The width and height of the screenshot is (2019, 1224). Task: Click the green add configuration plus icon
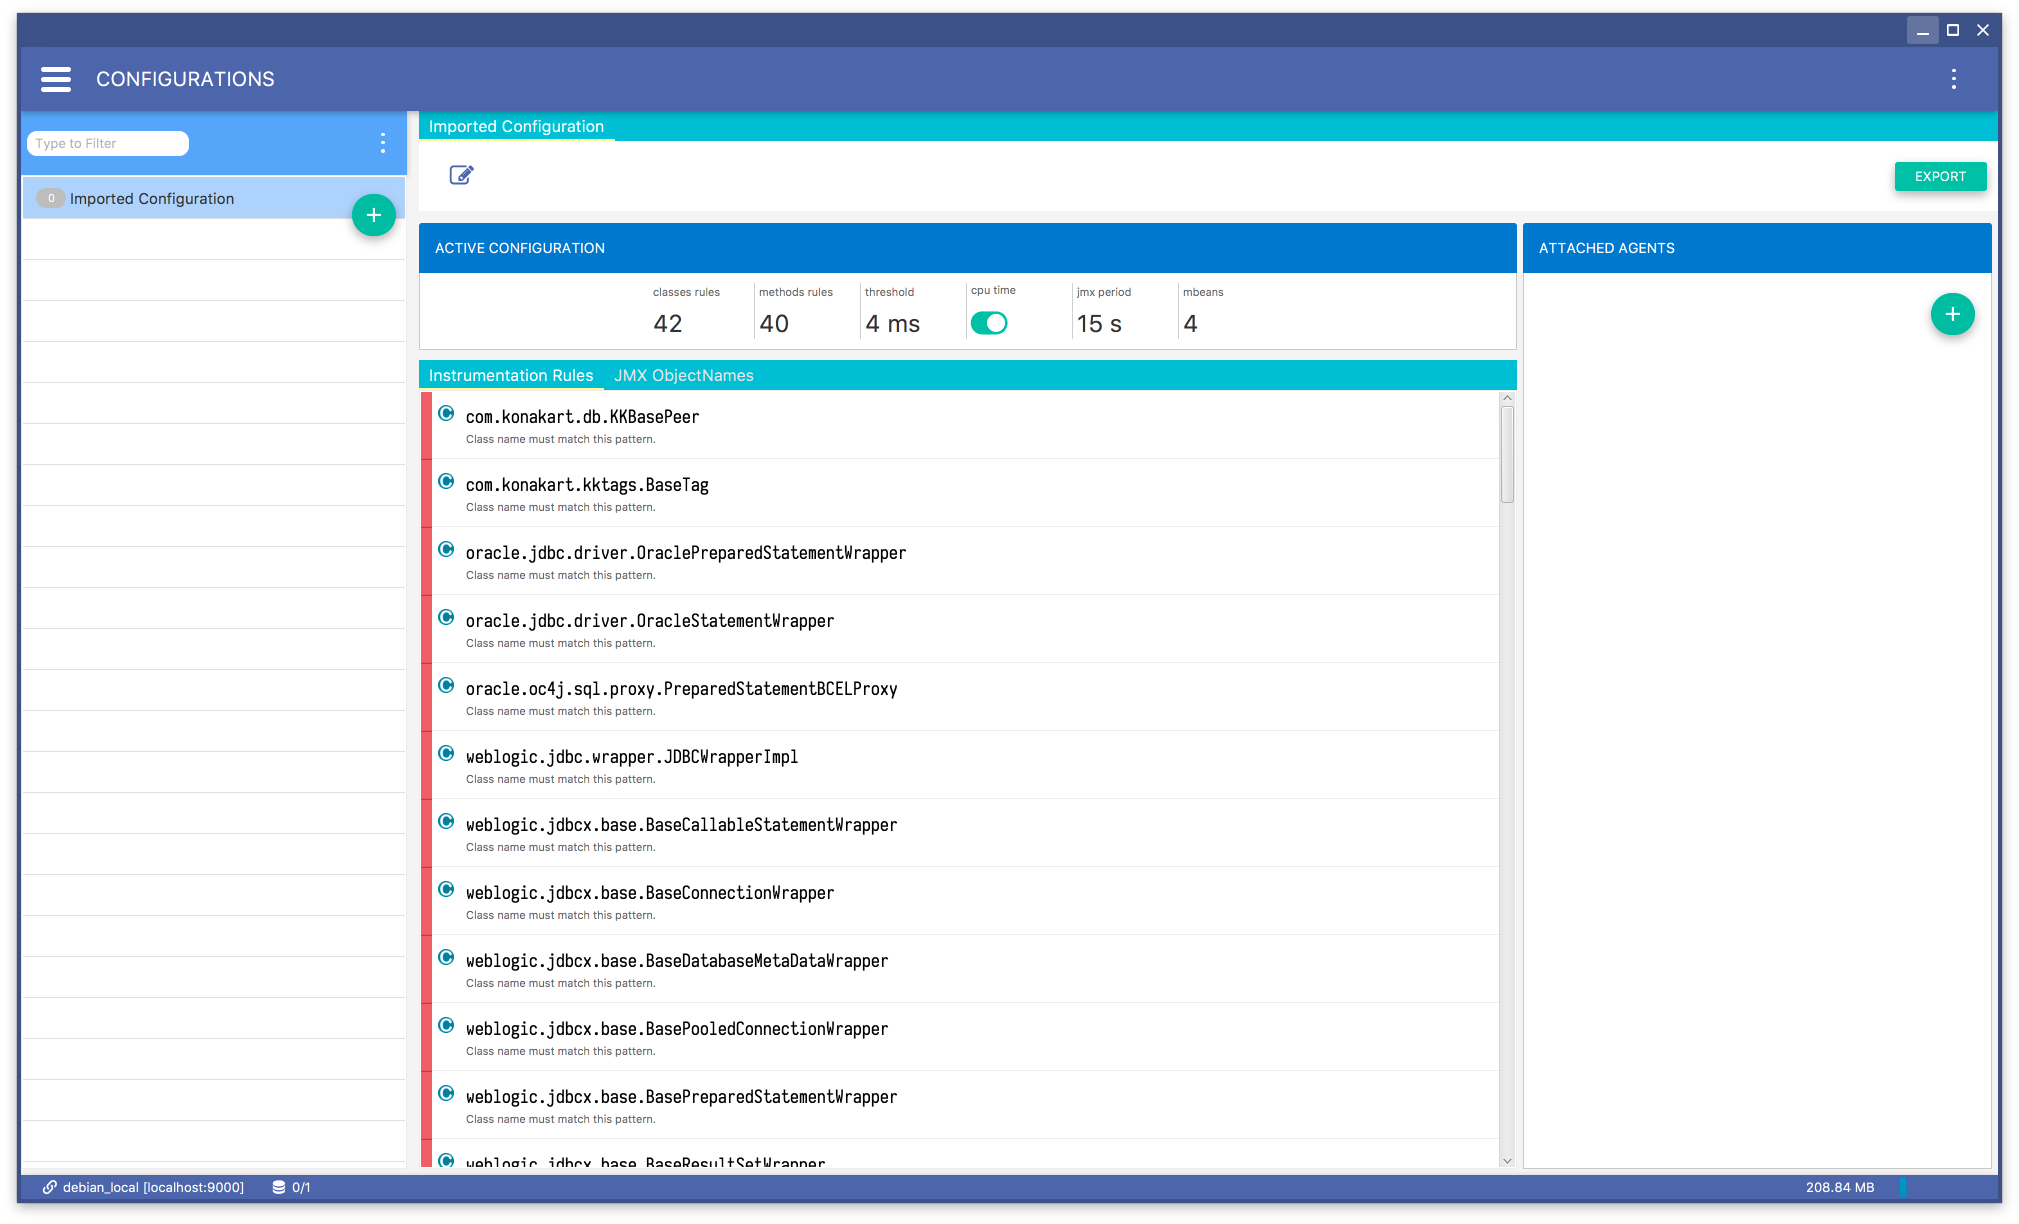point(374,215)
